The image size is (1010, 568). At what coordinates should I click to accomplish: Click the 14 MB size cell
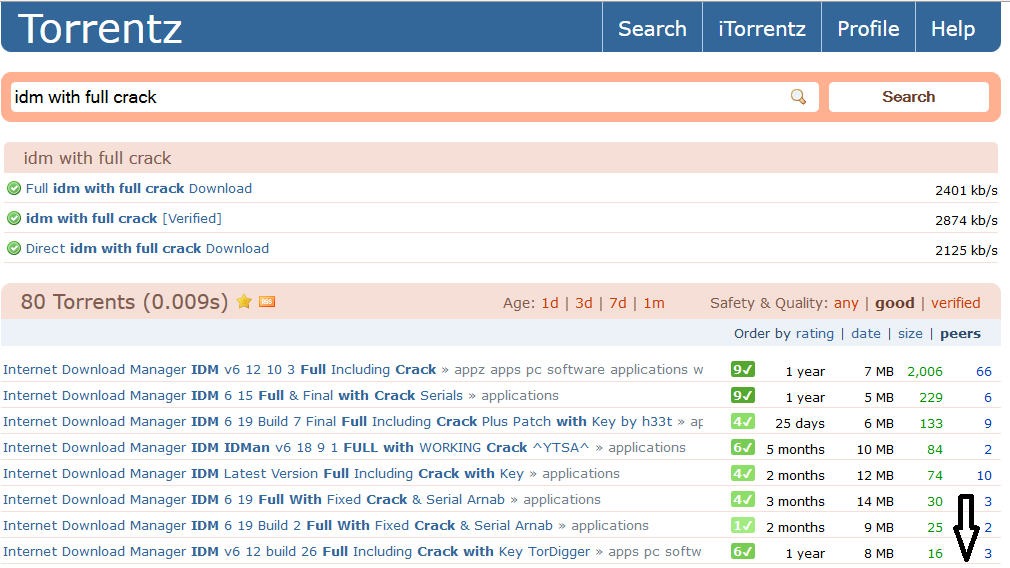[875, 502]
